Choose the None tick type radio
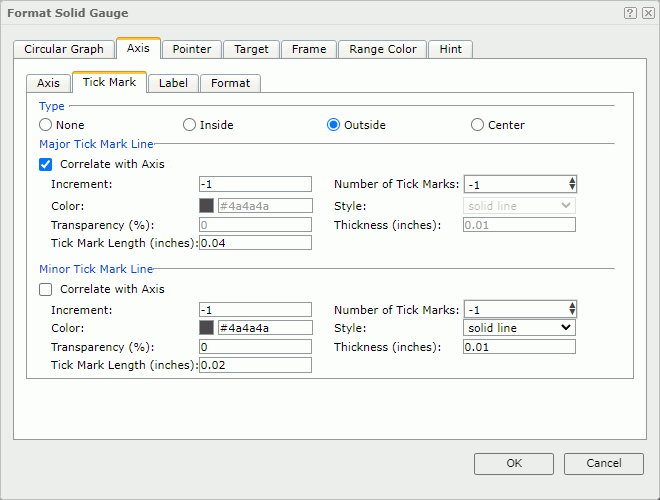 point(45,125)
